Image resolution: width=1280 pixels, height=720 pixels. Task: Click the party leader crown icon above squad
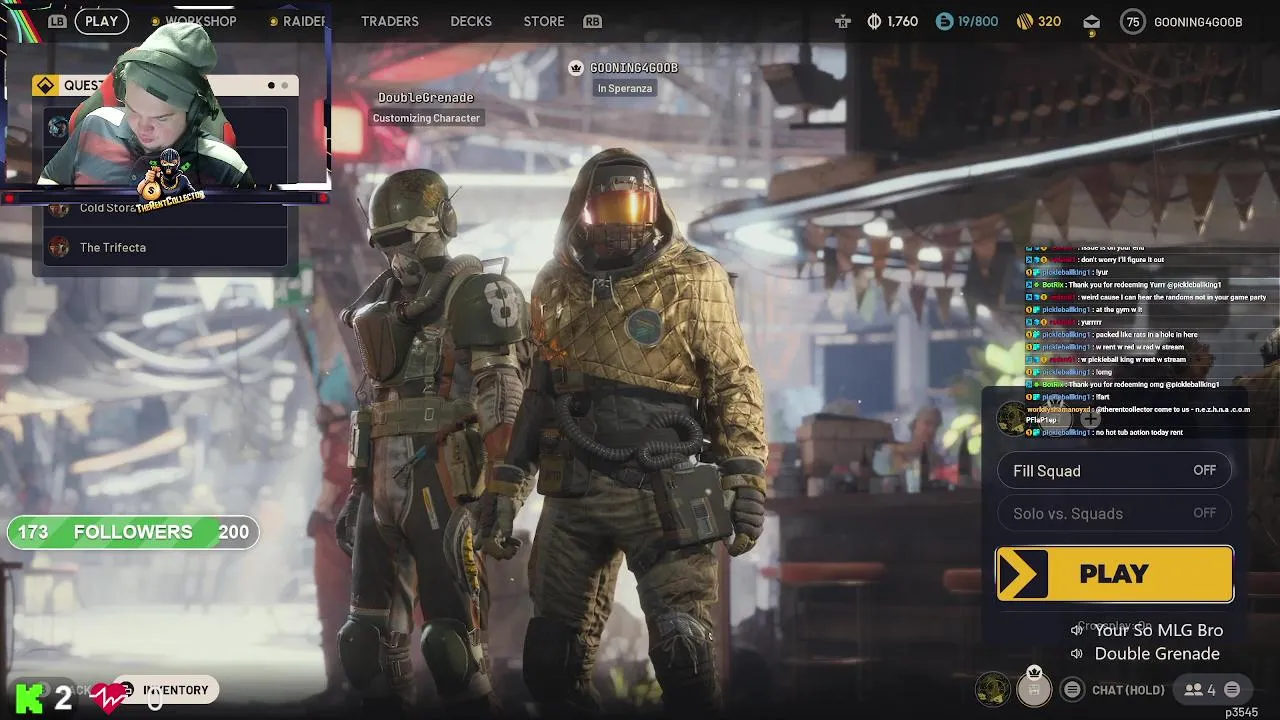[575, 67]
